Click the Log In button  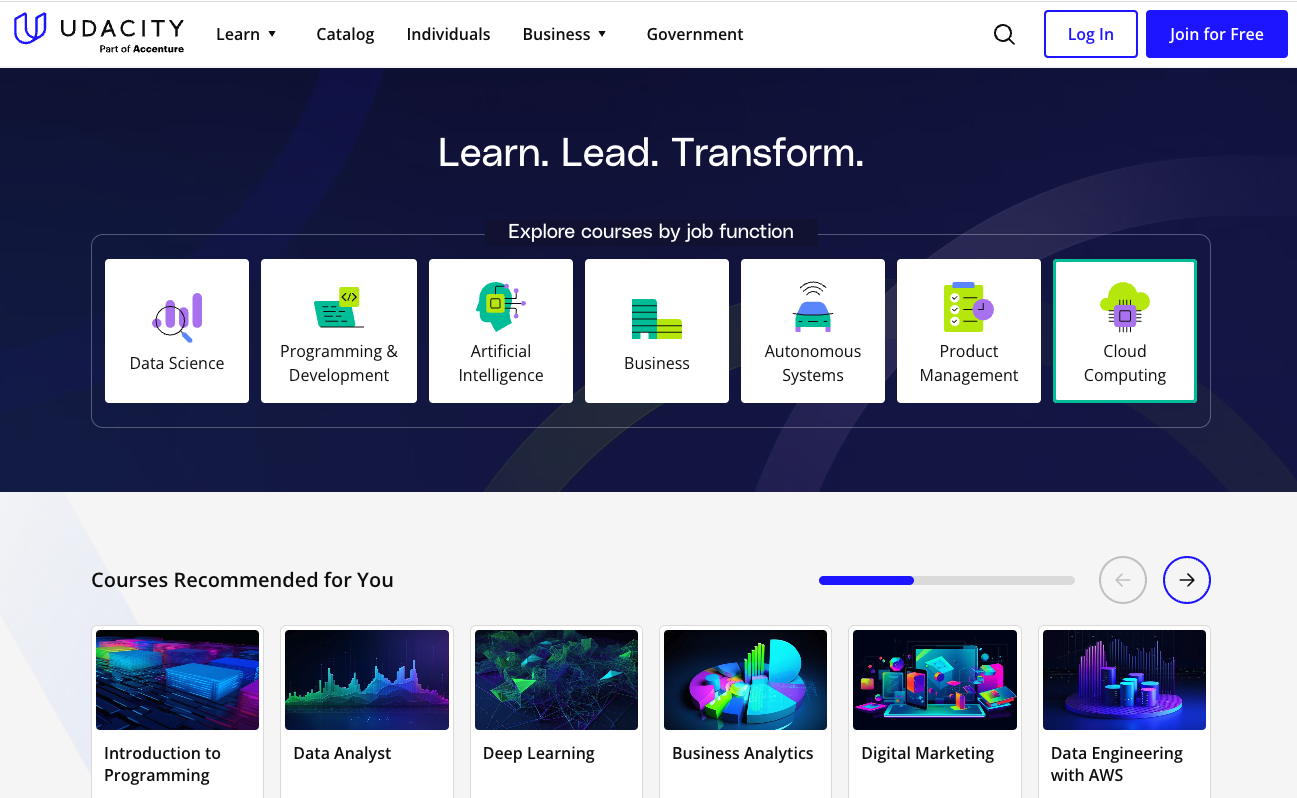pos(1090,34)
